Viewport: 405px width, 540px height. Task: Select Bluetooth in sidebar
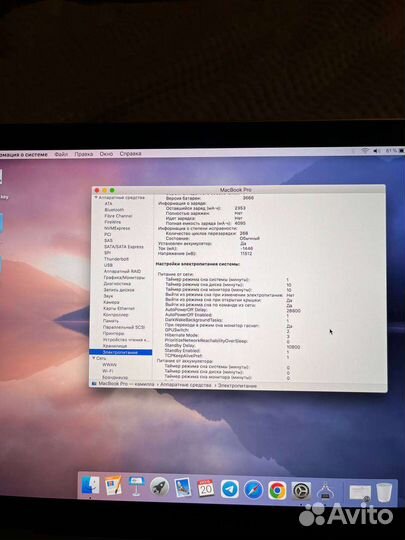(x=114, y=210)
